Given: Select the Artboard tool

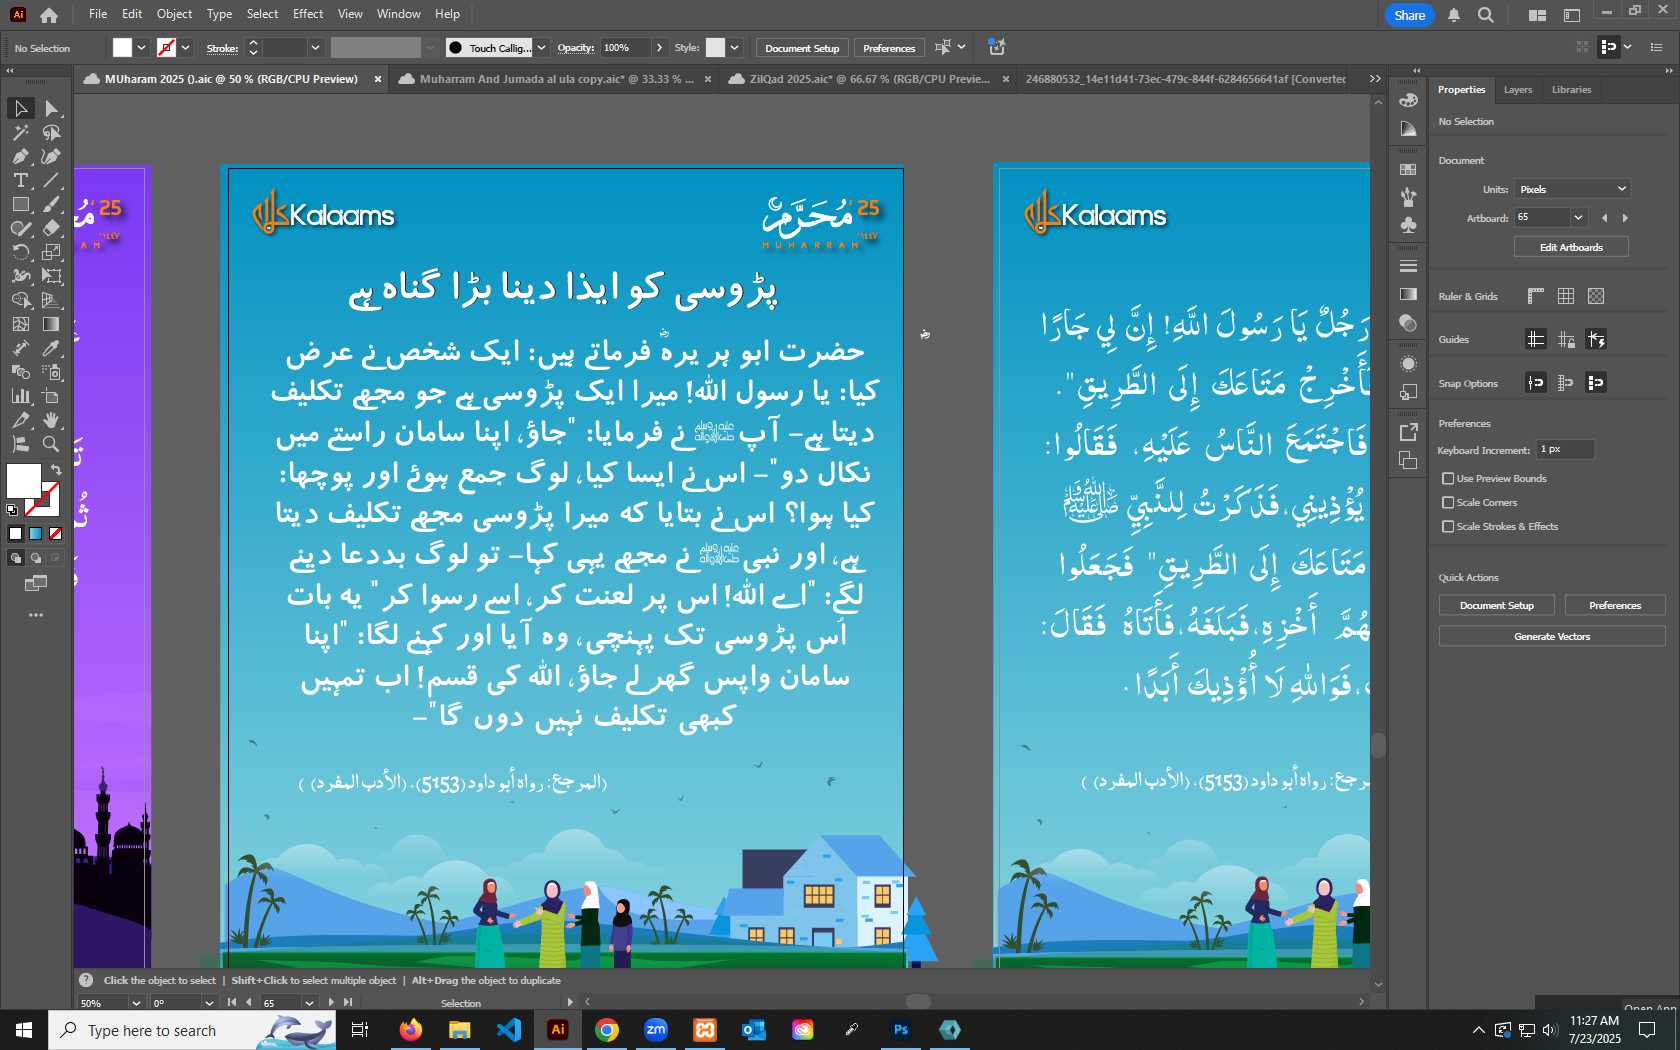Looking at the screenshot, I should coord(51,396).
